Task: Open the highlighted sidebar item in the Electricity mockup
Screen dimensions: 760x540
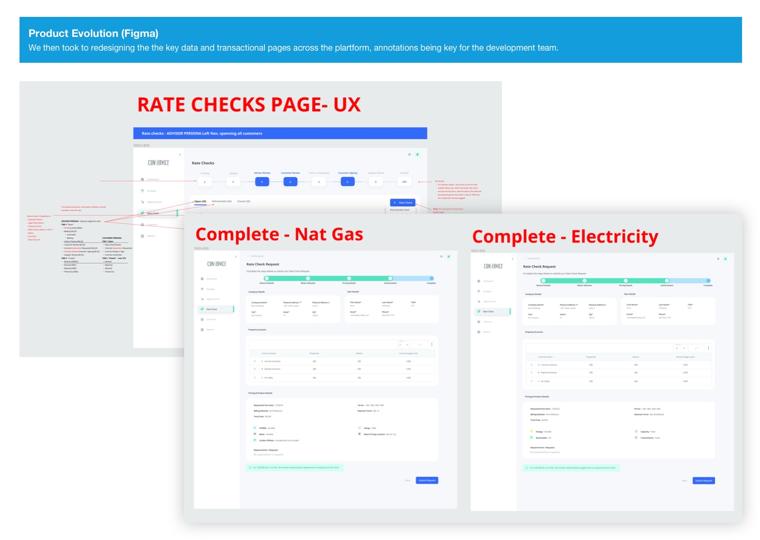Action: pyautogui.click(x=493, y=311)
